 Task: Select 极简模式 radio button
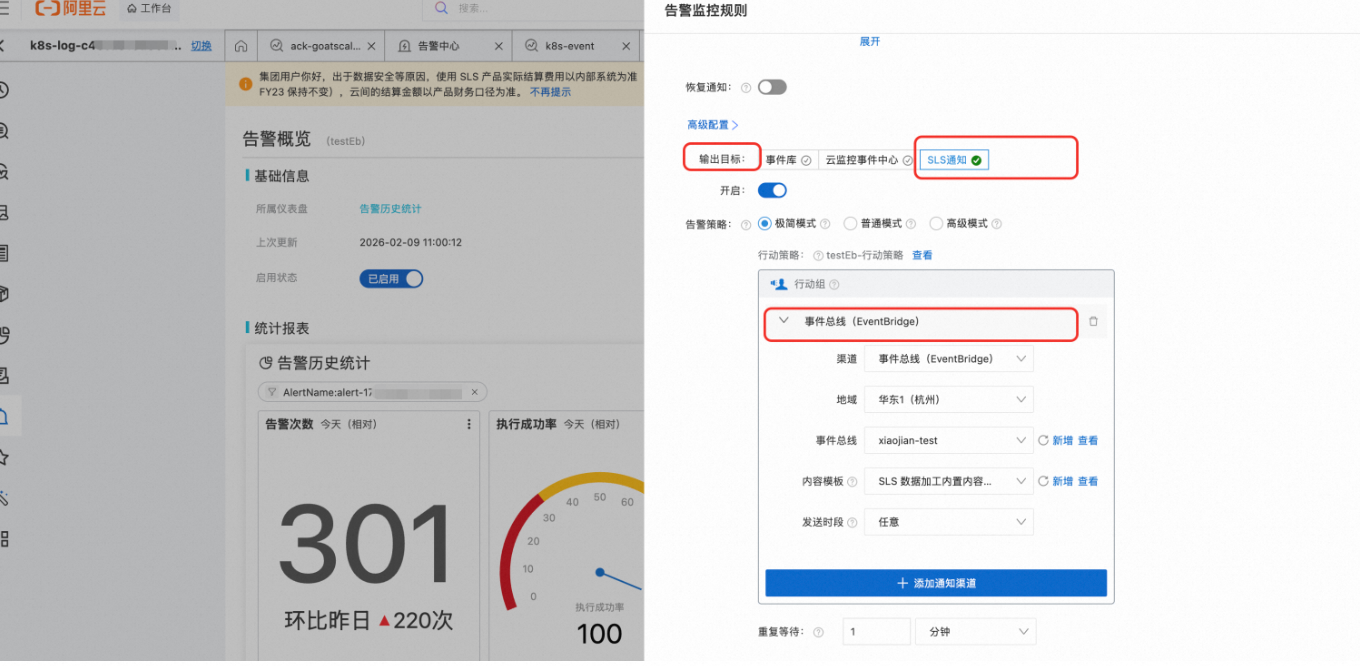pyautogui.click(x=765, y=224)
